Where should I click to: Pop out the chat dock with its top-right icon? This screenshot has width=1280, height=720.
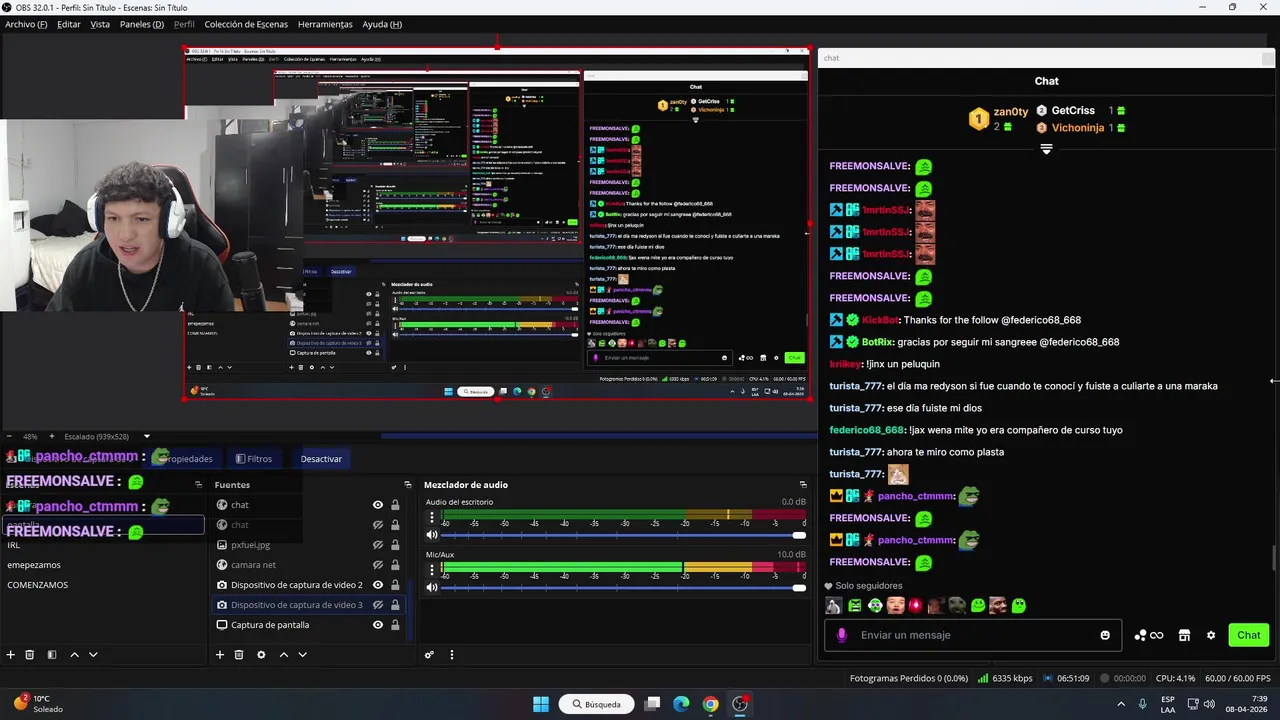(x=1268, y=58)
